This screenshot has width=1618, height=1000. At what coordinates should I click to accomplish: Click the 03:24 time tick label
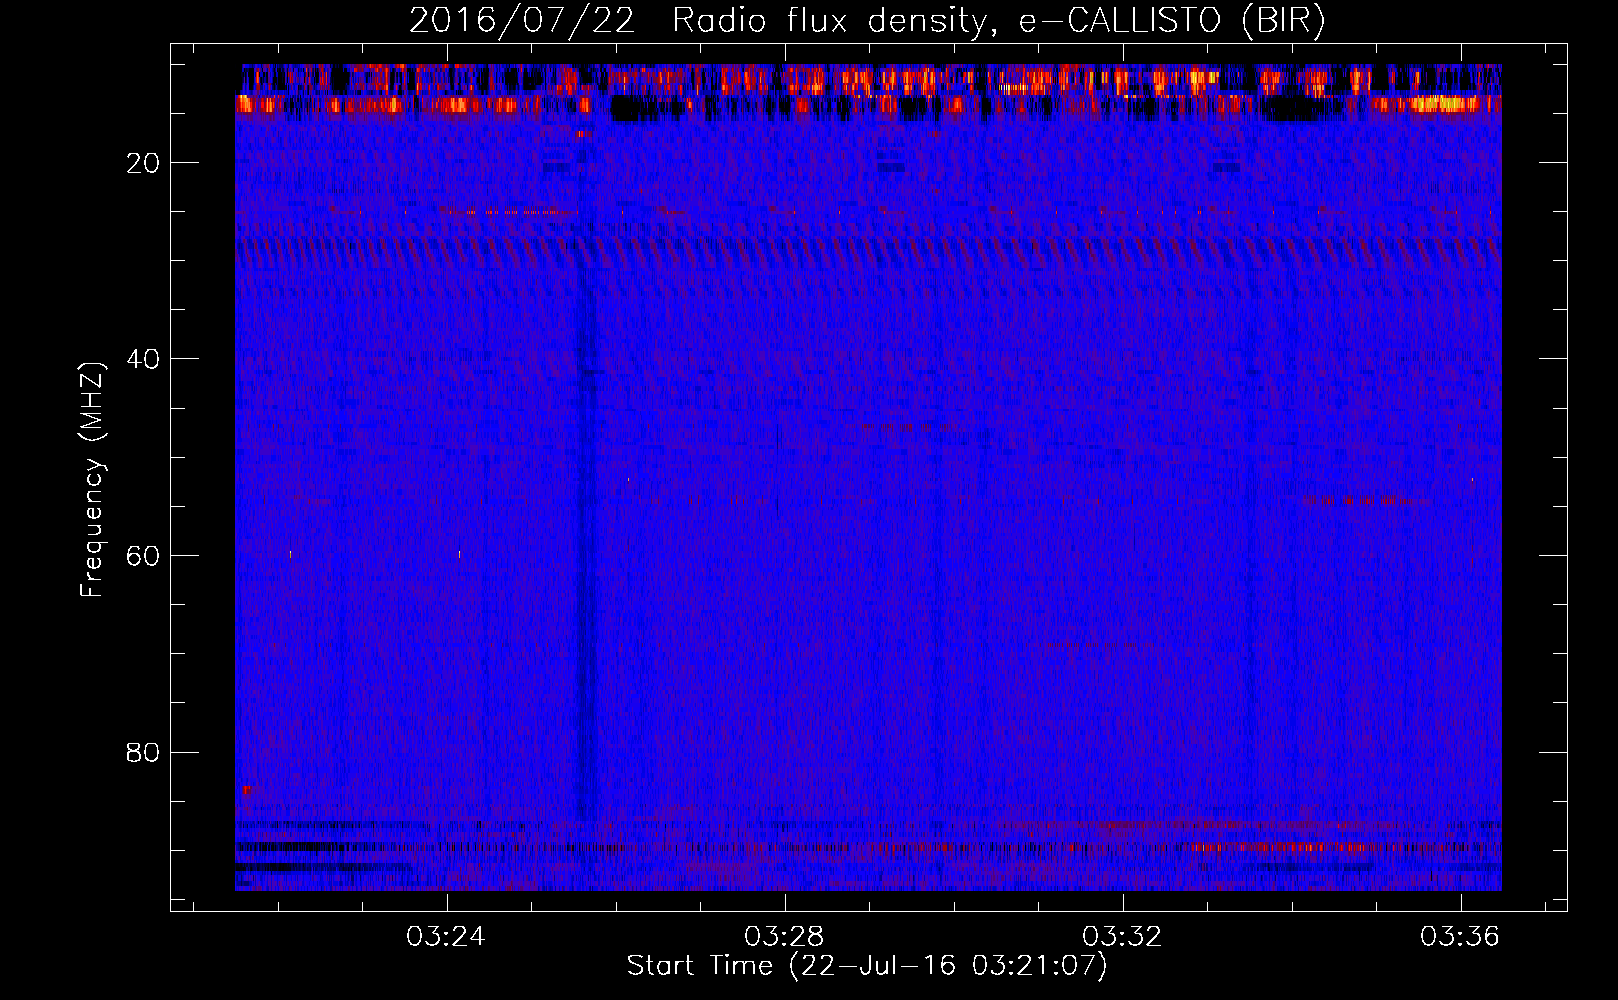coord(446,937)
